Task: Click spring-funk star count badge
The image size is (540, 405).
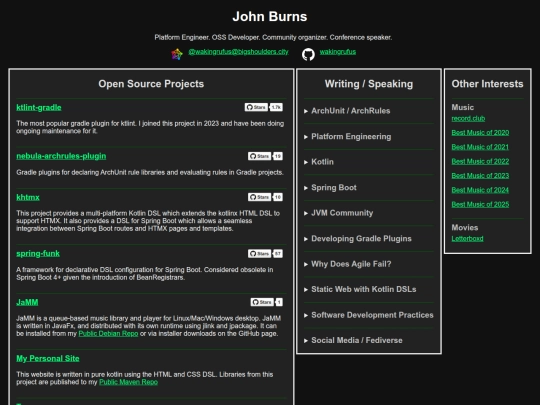Action: tap(278, 253)
